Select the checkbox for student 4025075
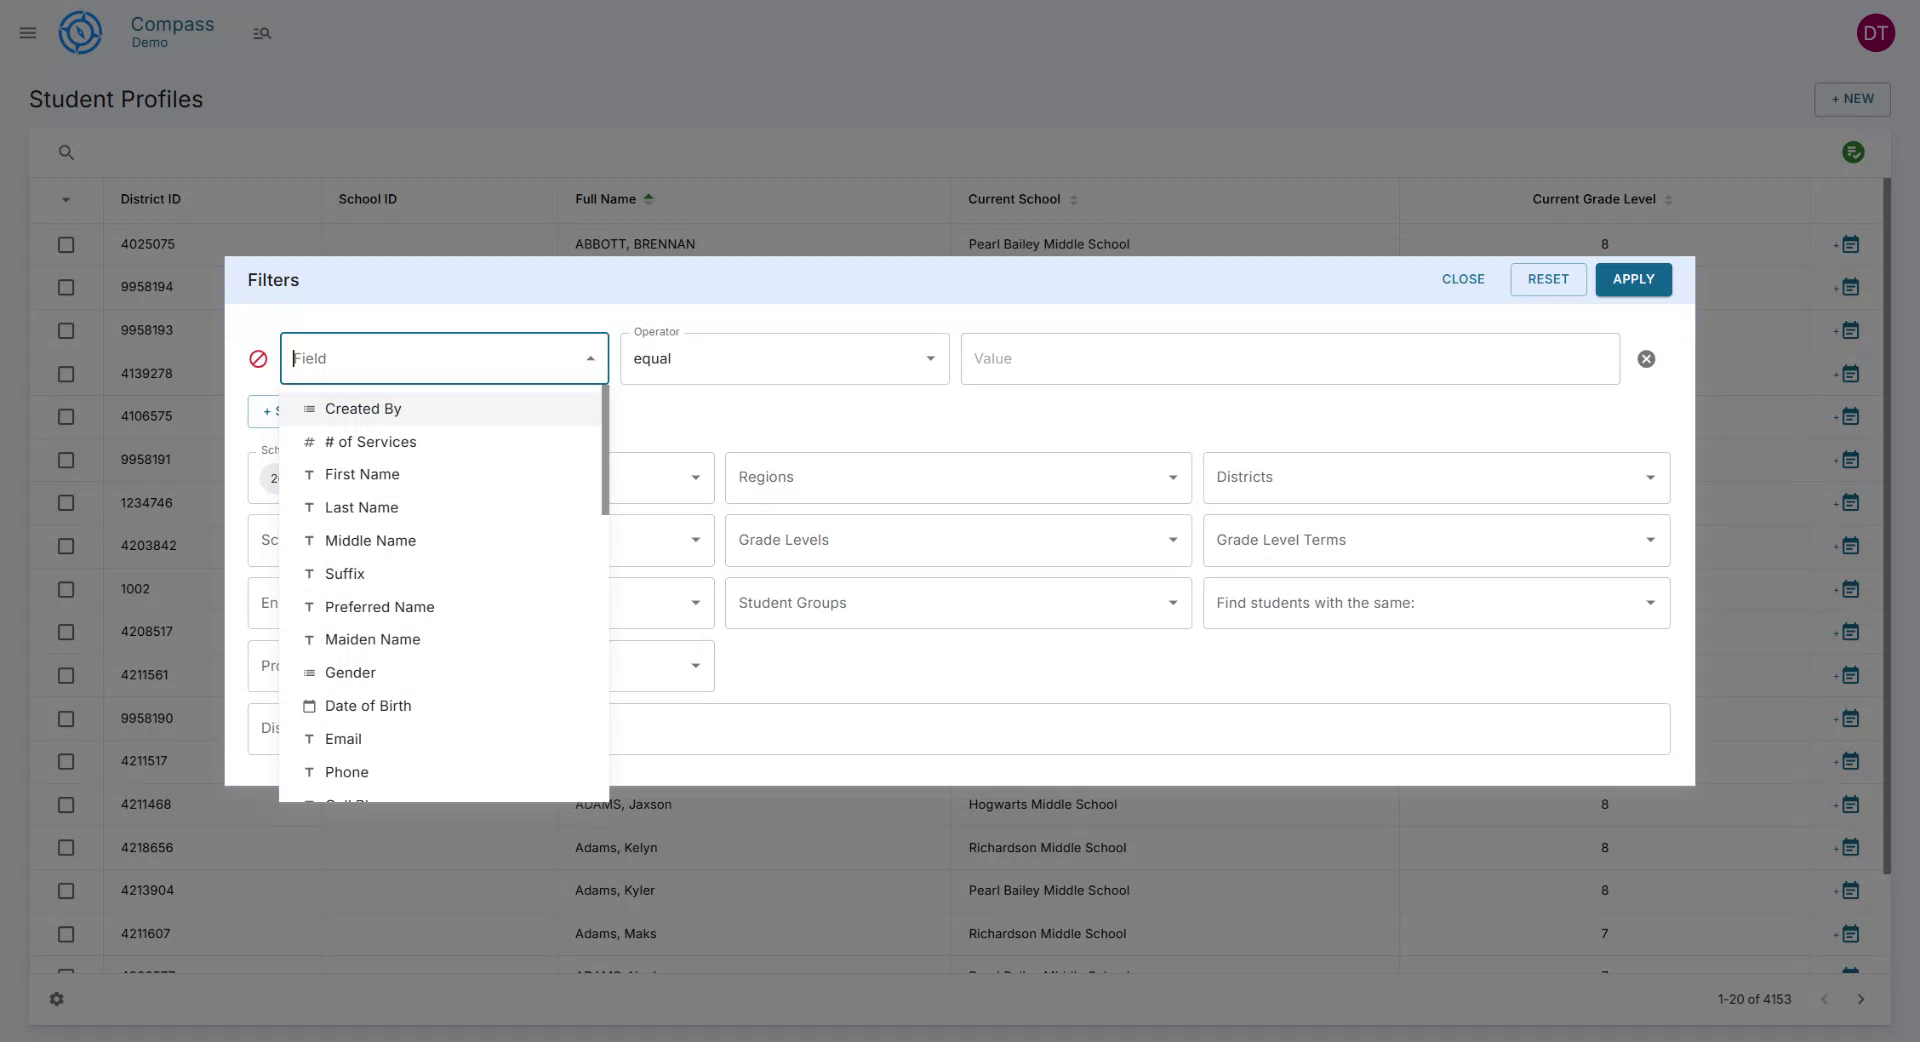1920x1042 pixels. pos(66,244)
